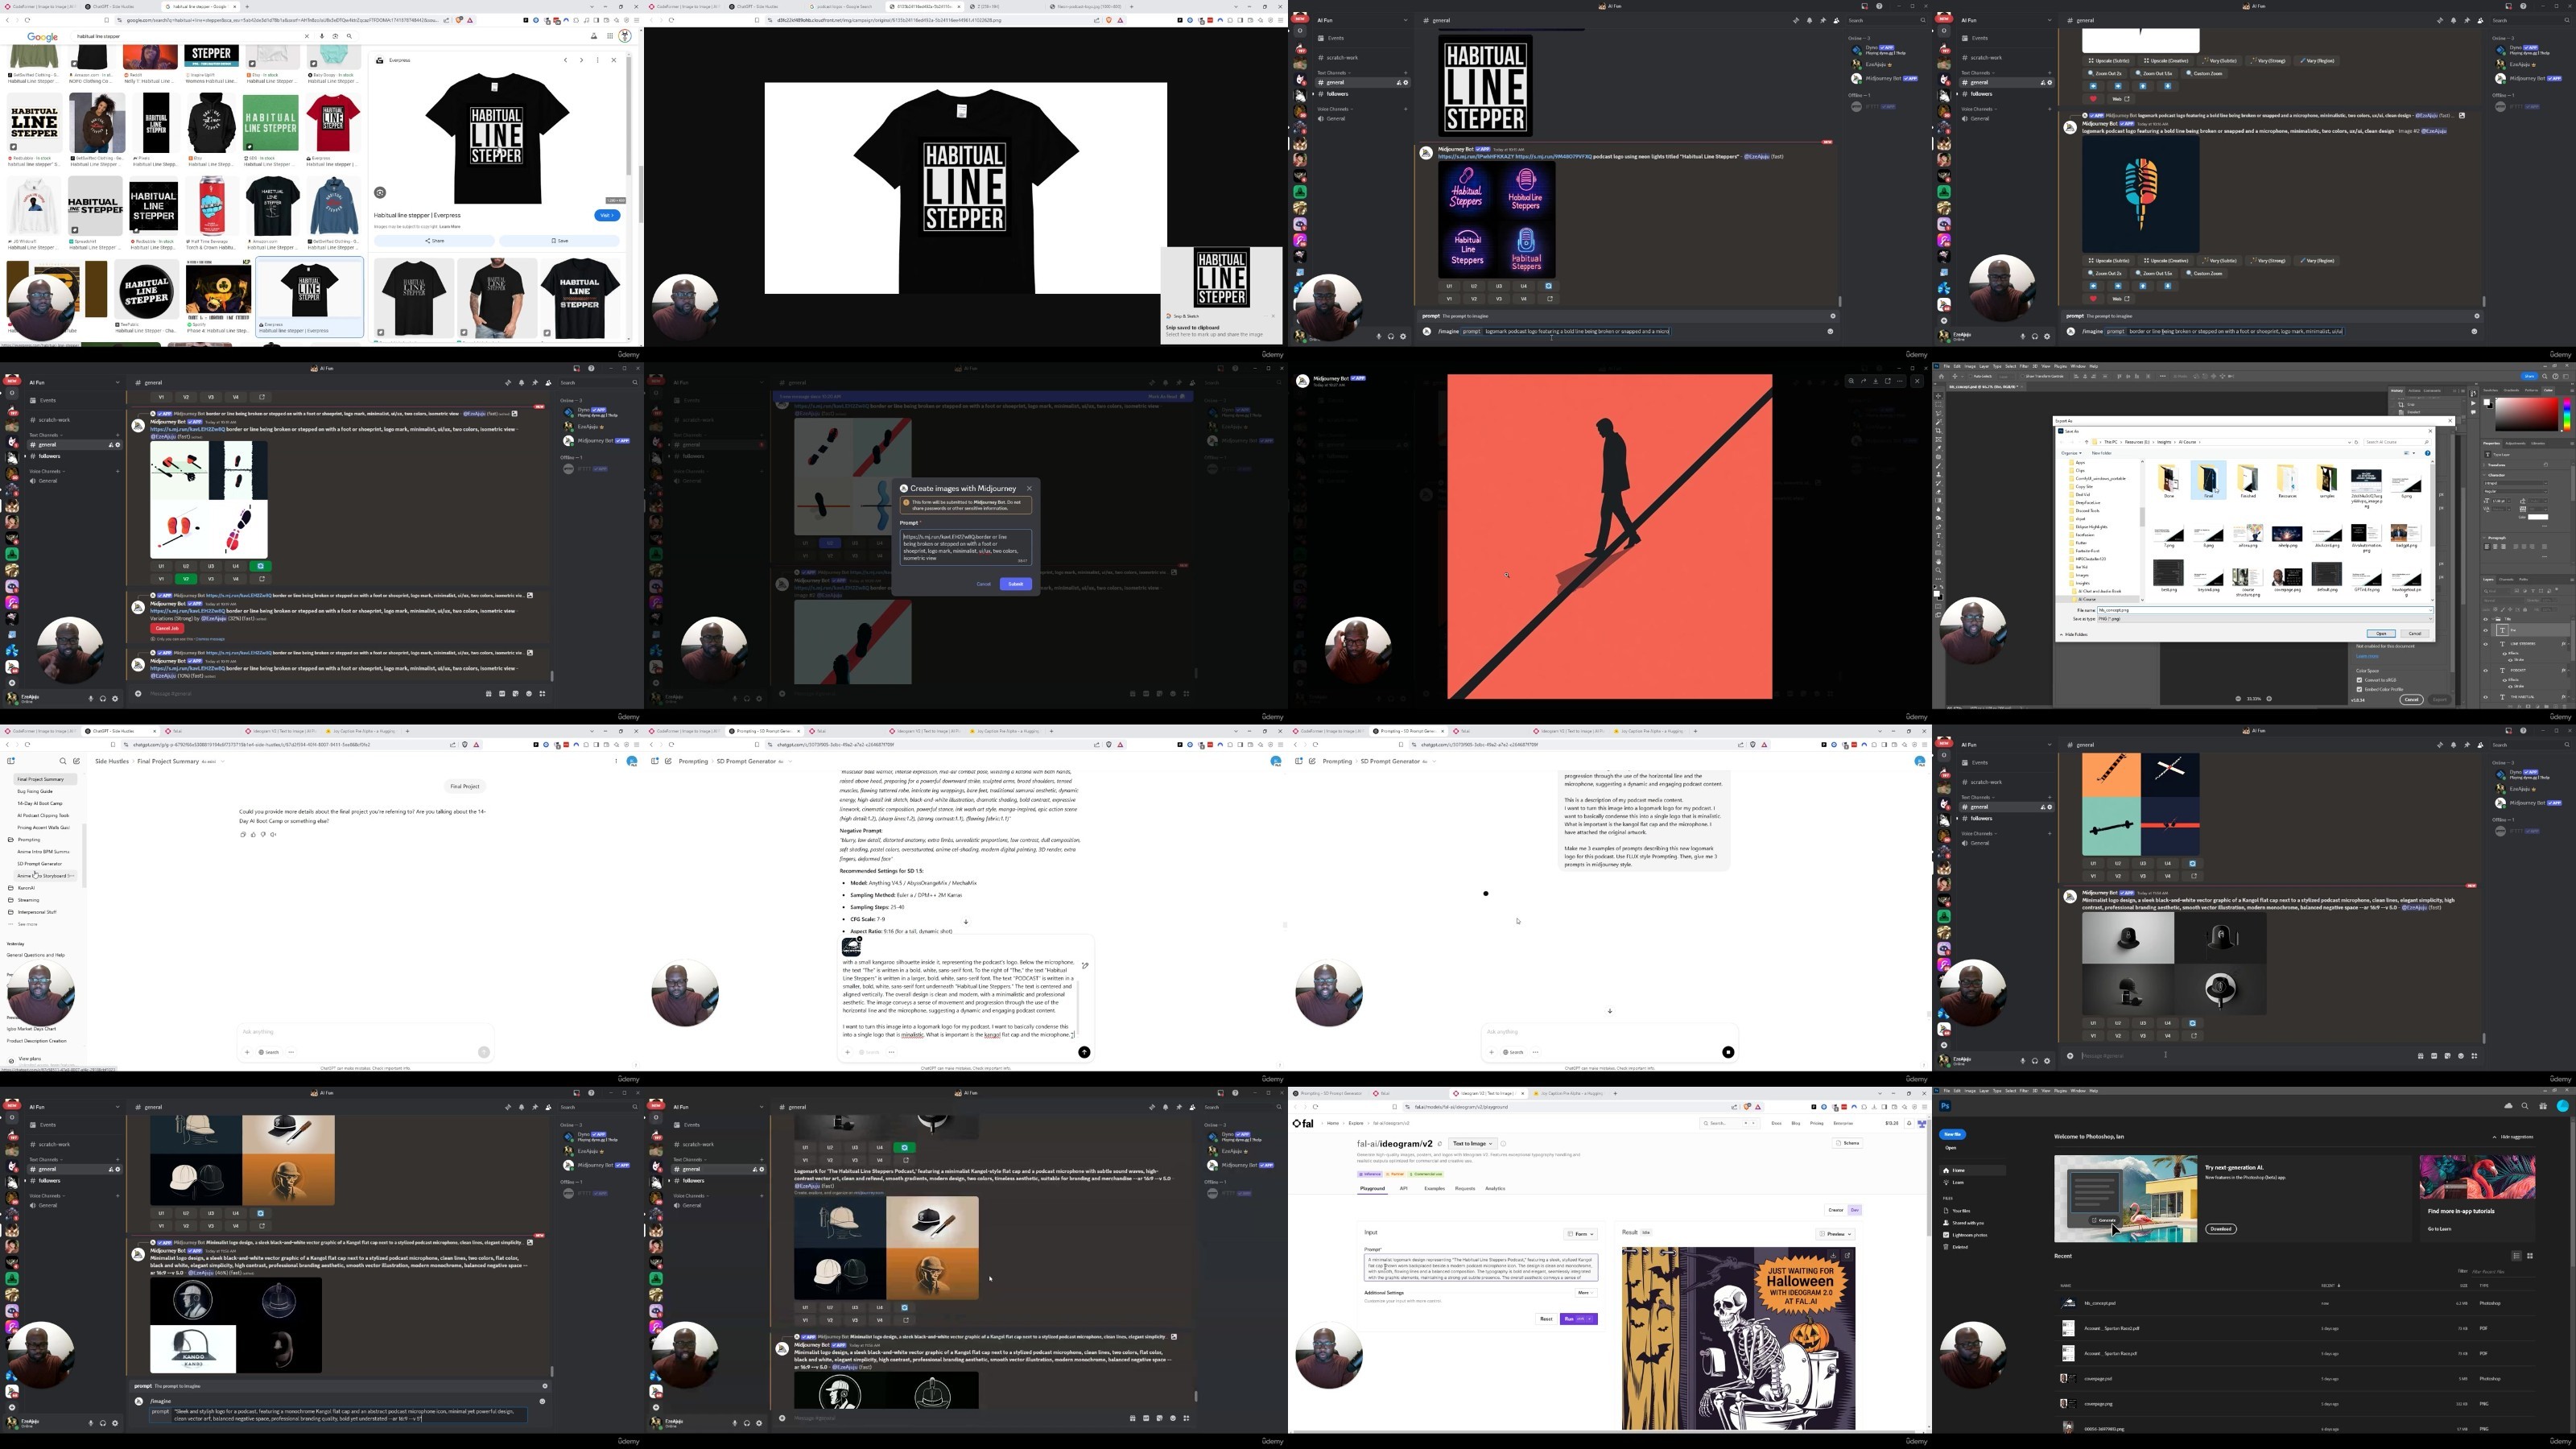Click New file button on Photoshop Welcome screen

1952,1134
